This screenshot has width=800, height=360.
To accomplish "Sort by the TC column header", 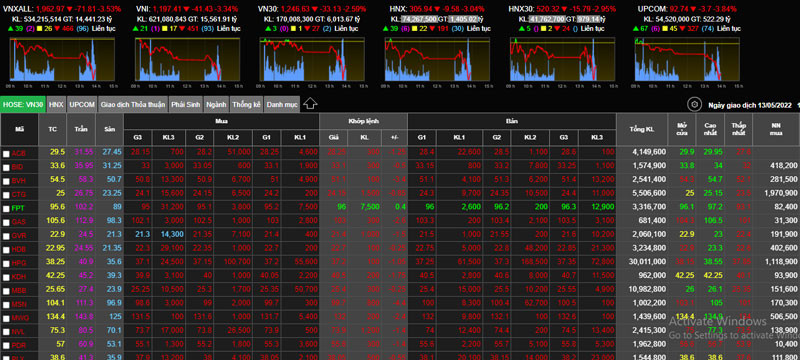I will (x=53, y=130).
